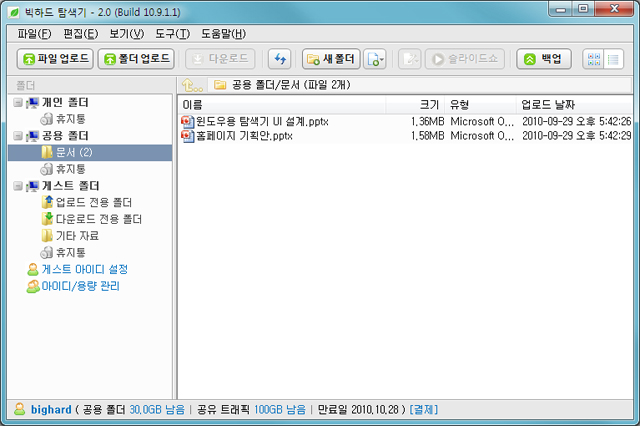Click upload date 오후 5:42:29 cell

577,136
